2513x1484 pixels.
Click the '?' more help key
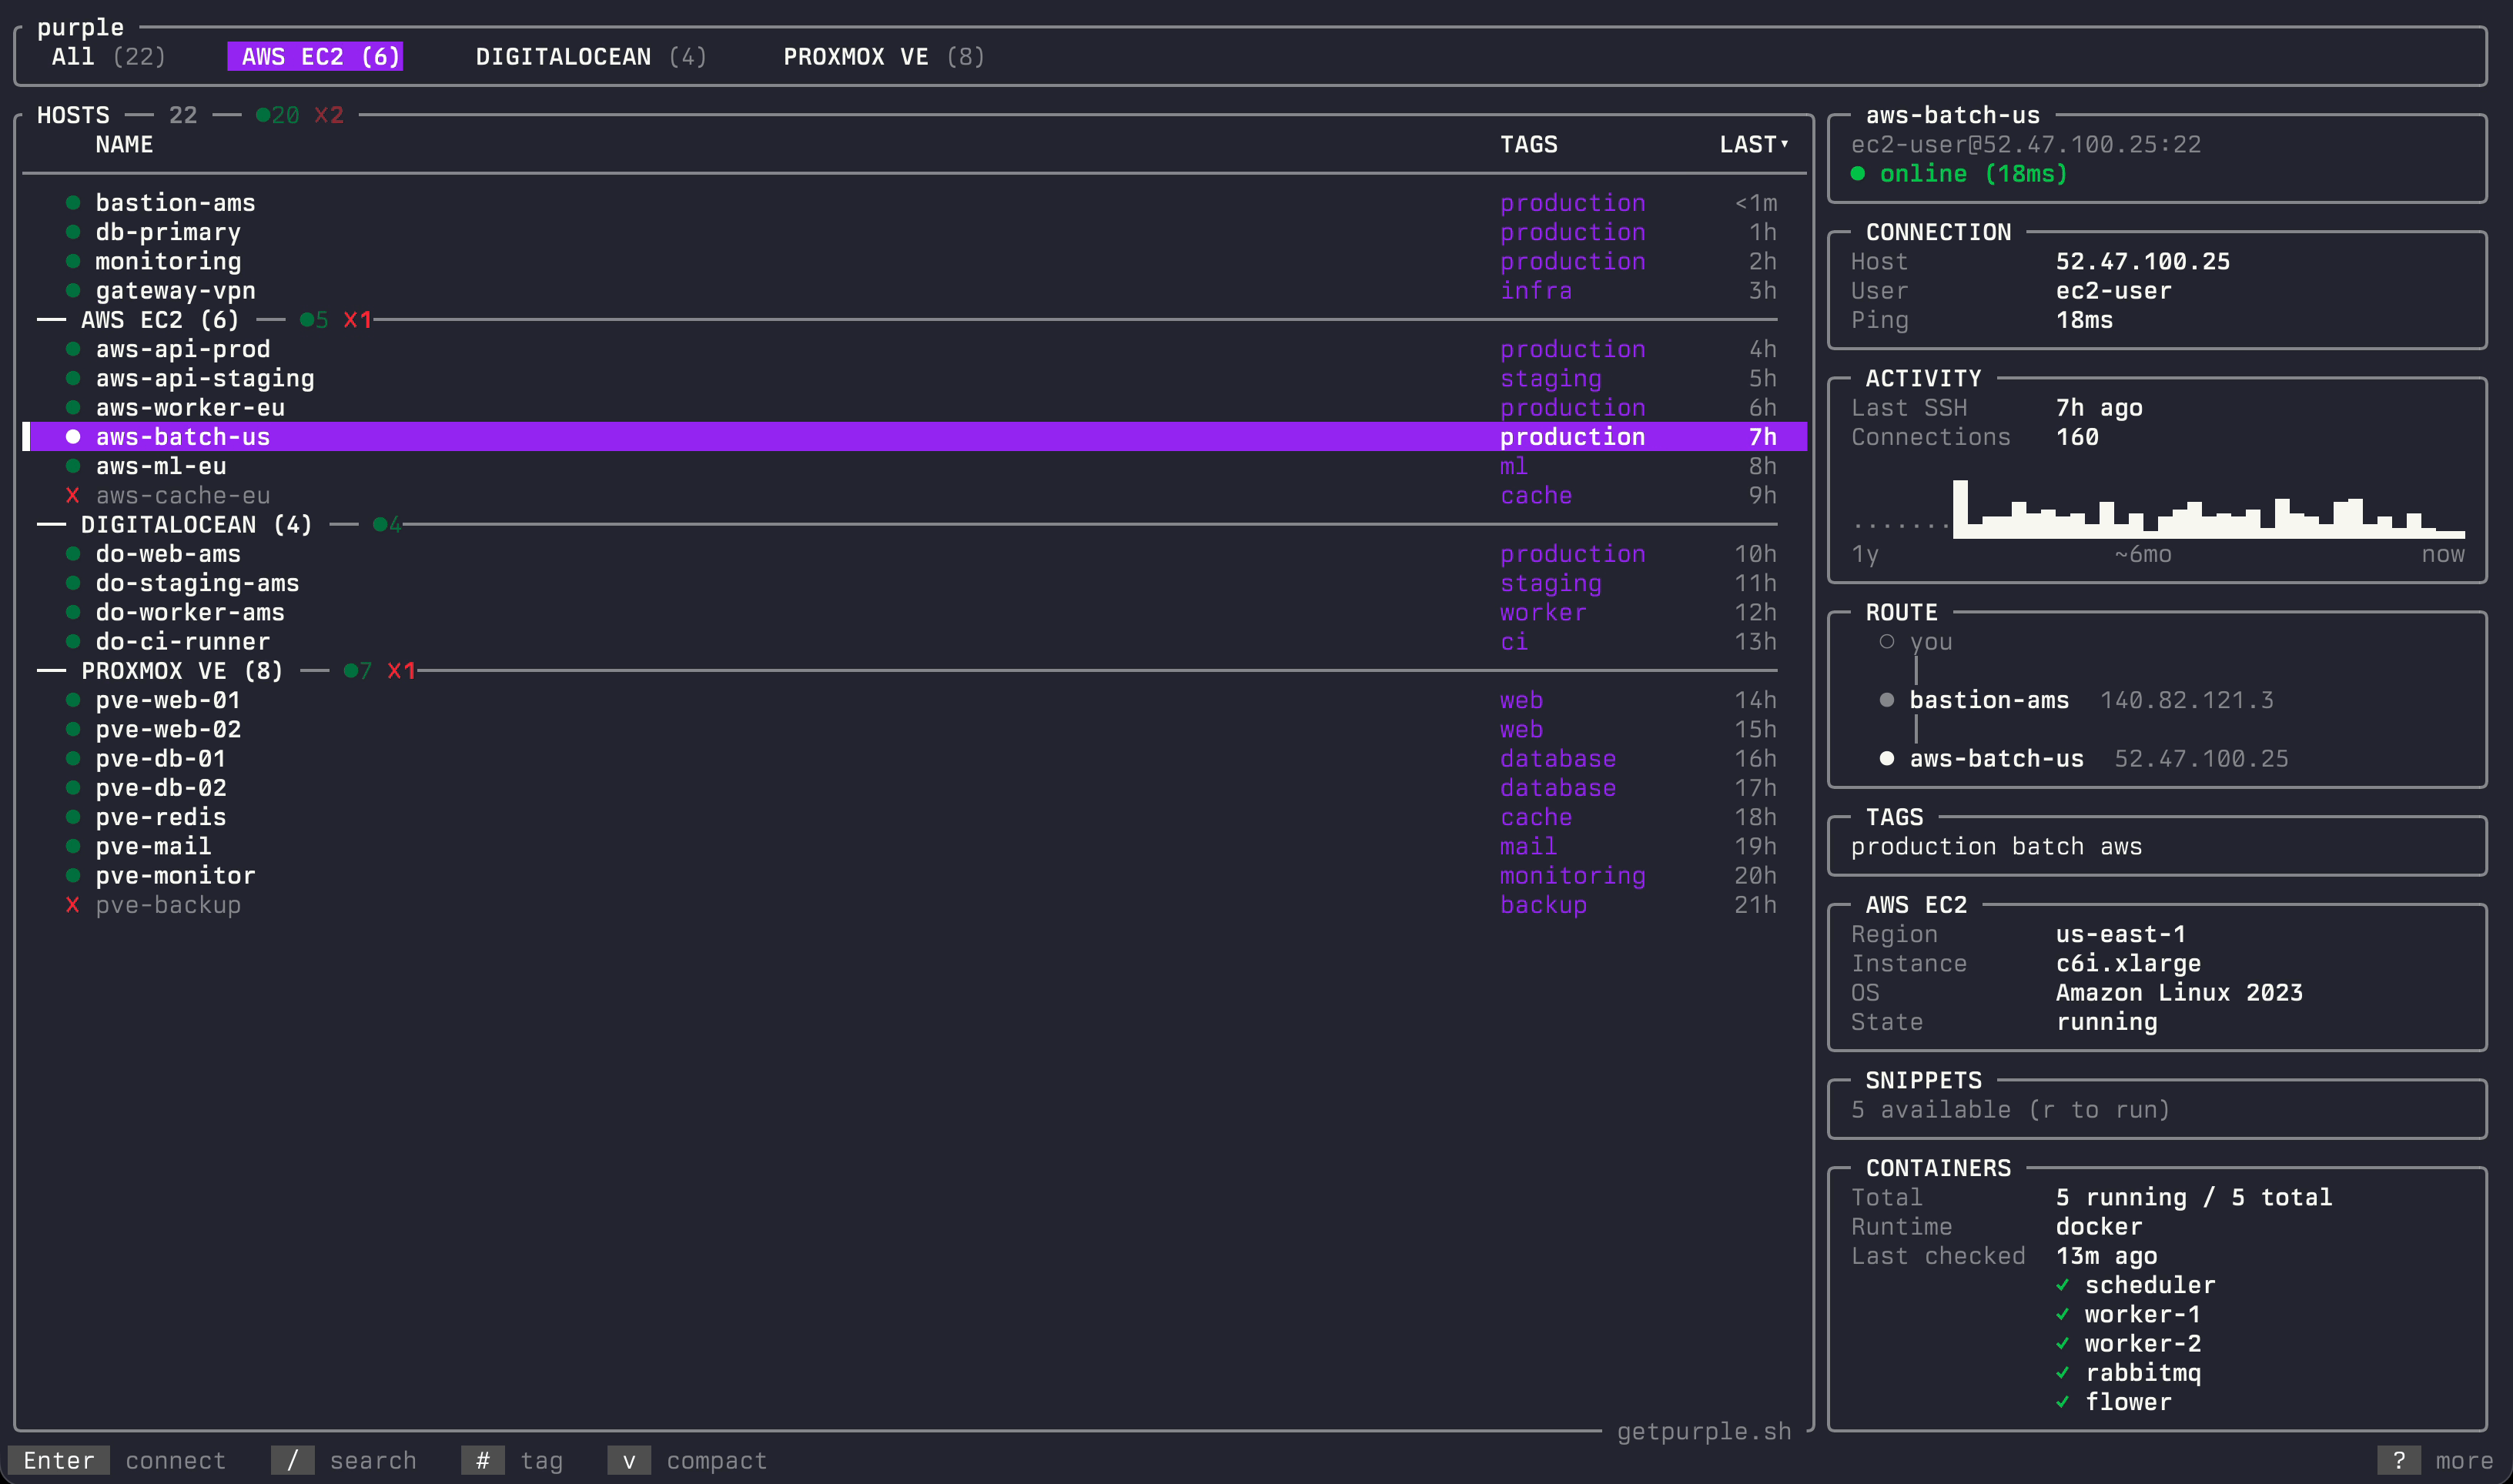tap(2398, 1460)
